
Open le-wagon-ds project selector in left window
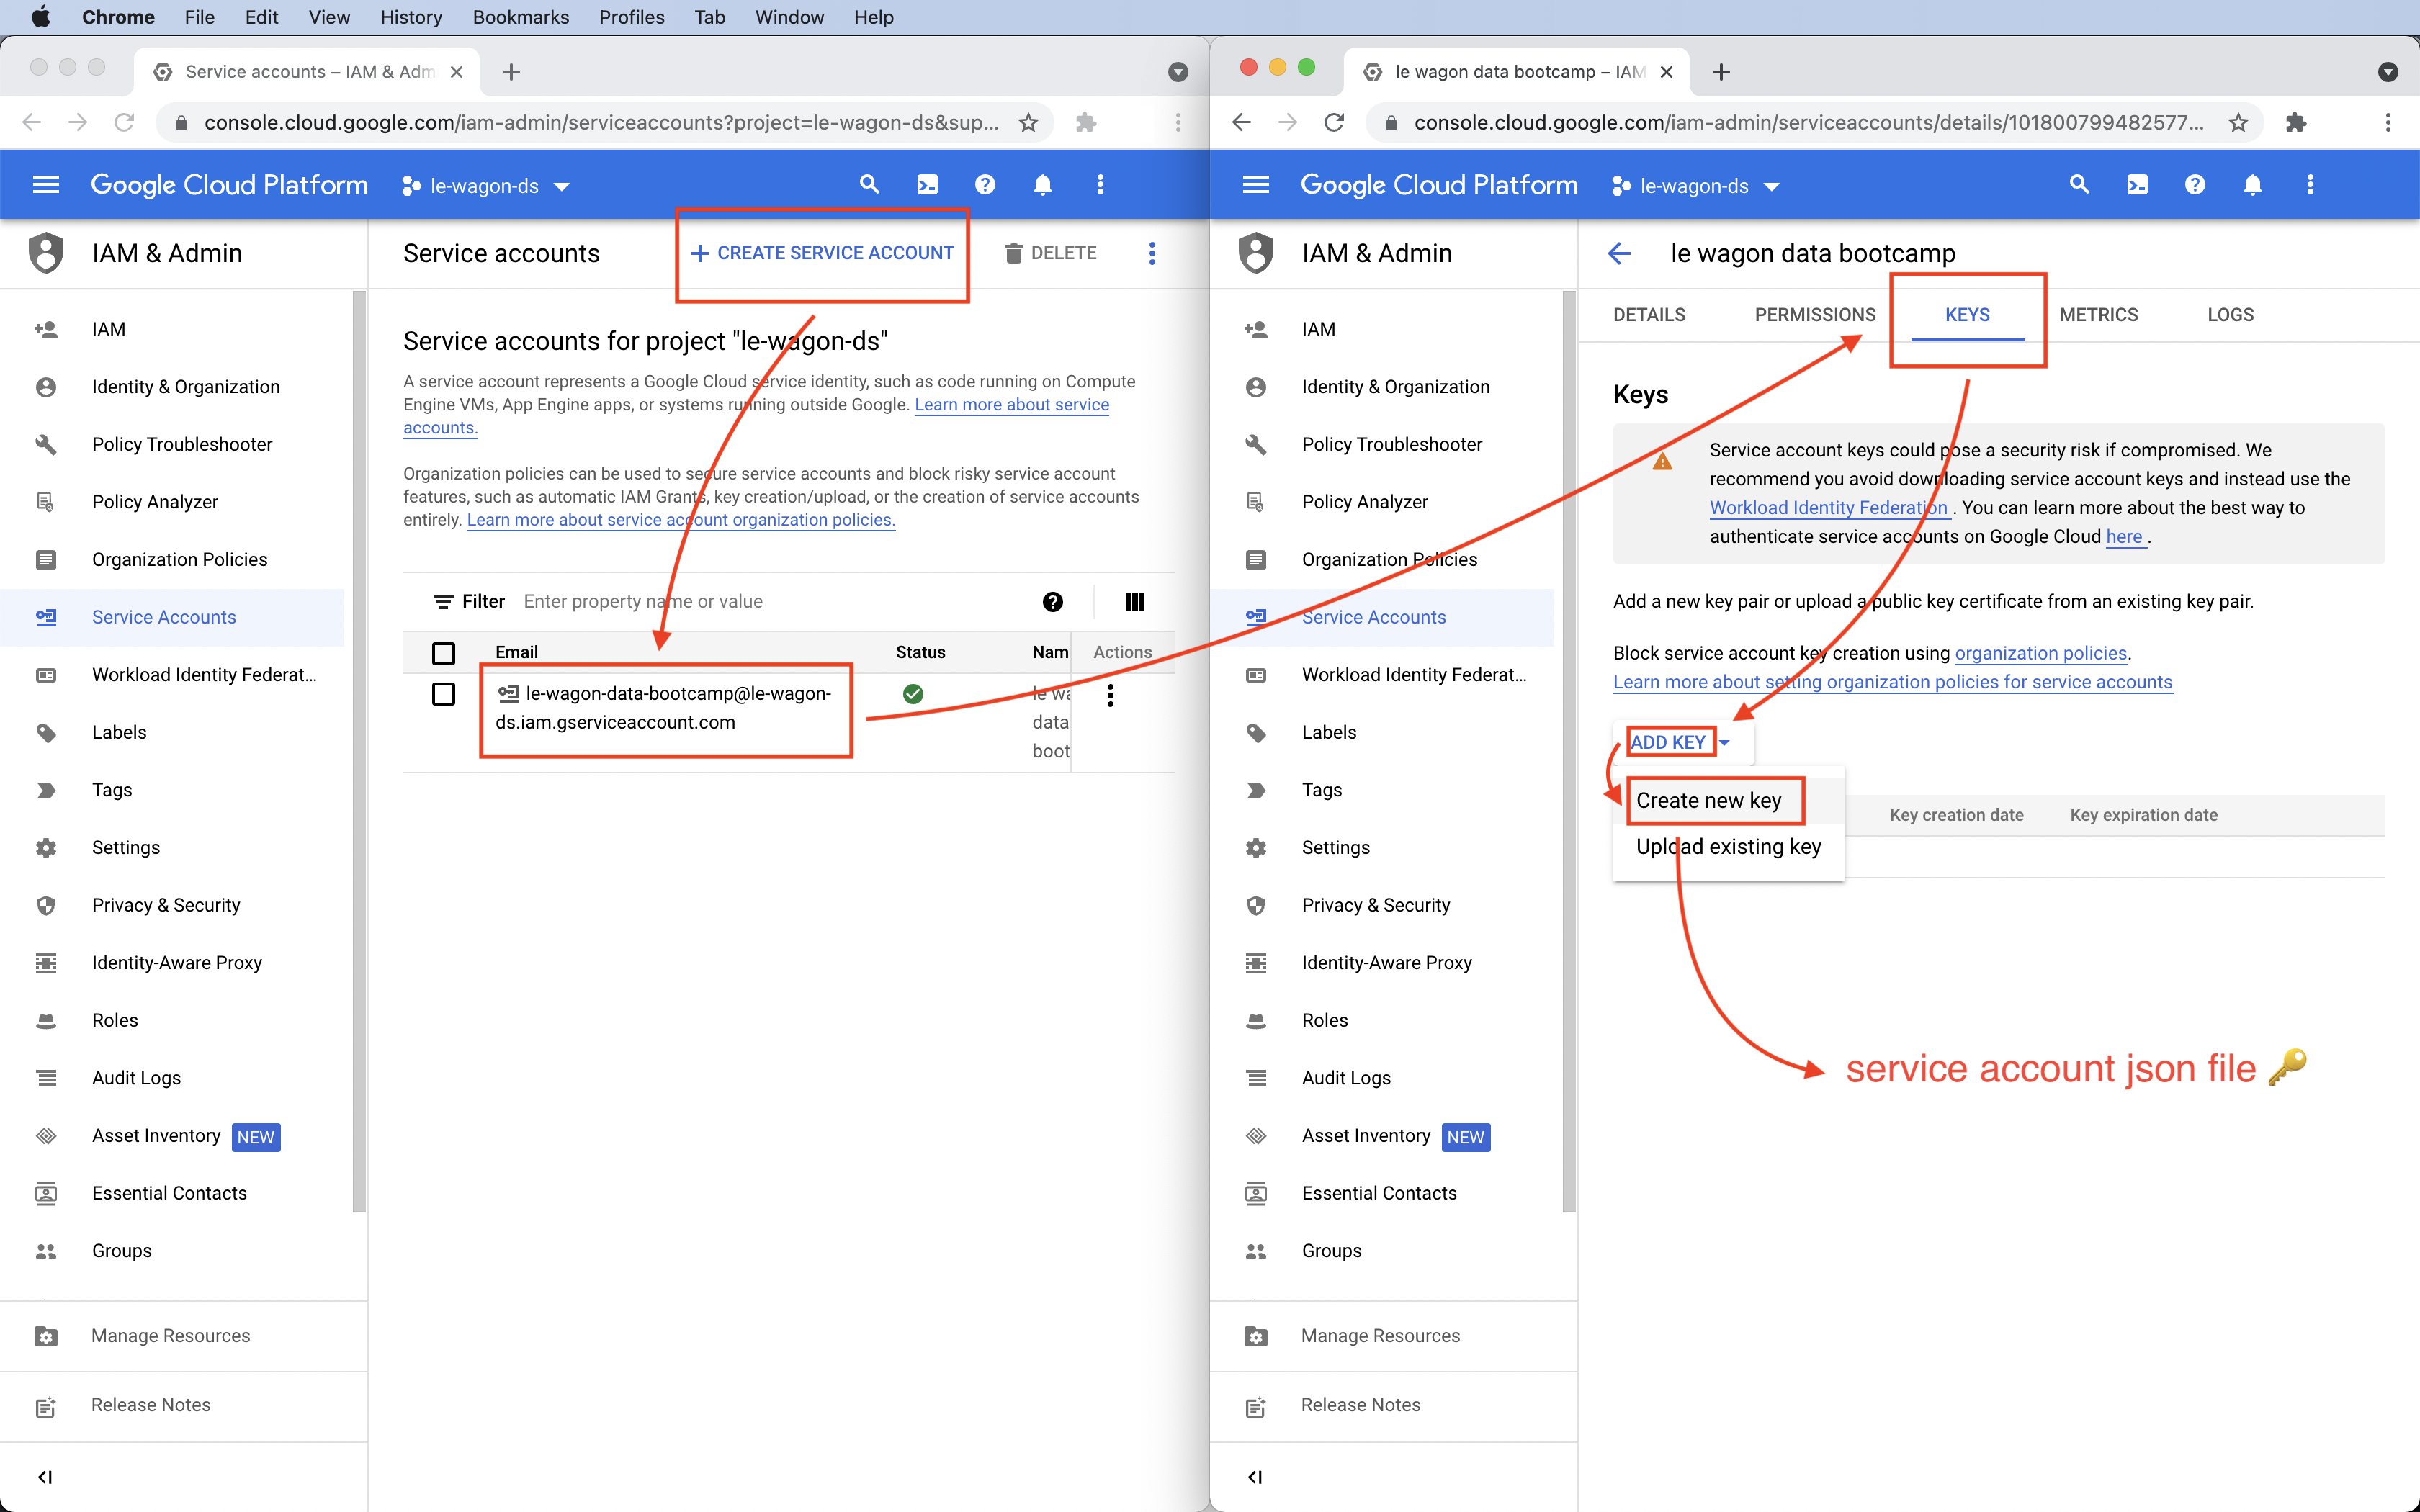tap(485, 186)
